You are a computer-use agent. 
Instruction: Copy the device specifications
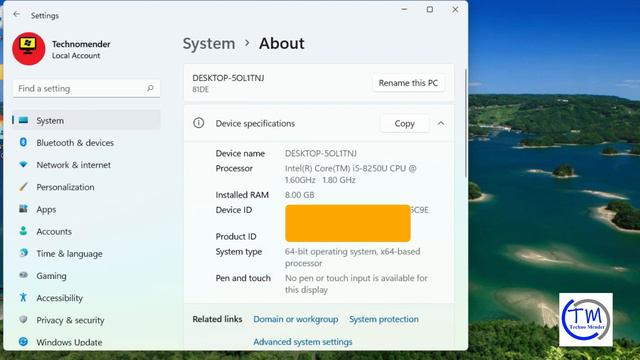coord(404,123)
